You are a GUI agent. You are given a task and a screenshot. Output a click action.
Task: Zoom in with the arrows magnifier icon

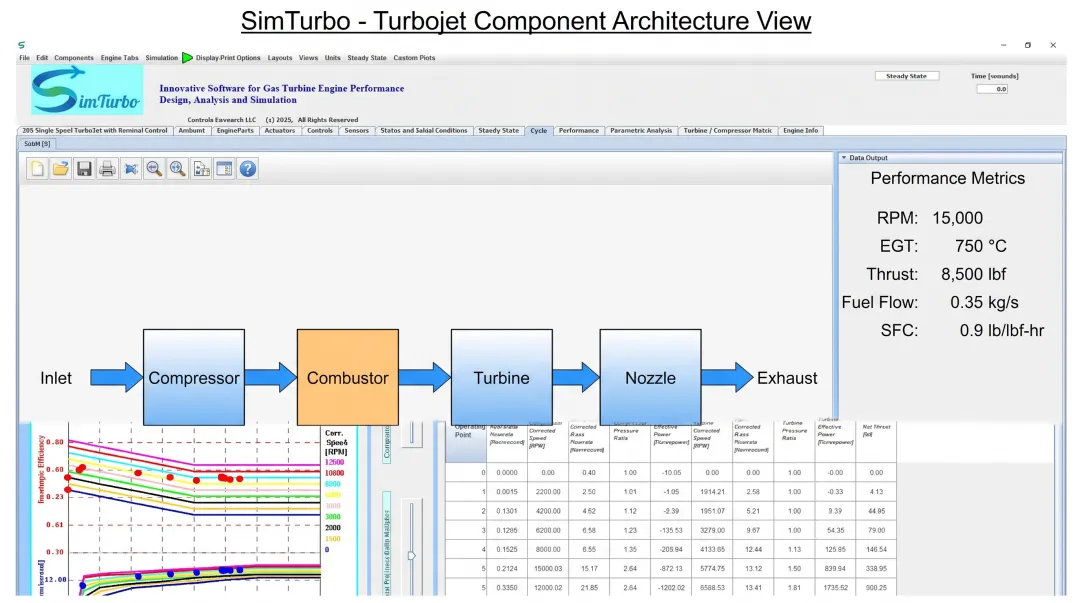[178, 169]
